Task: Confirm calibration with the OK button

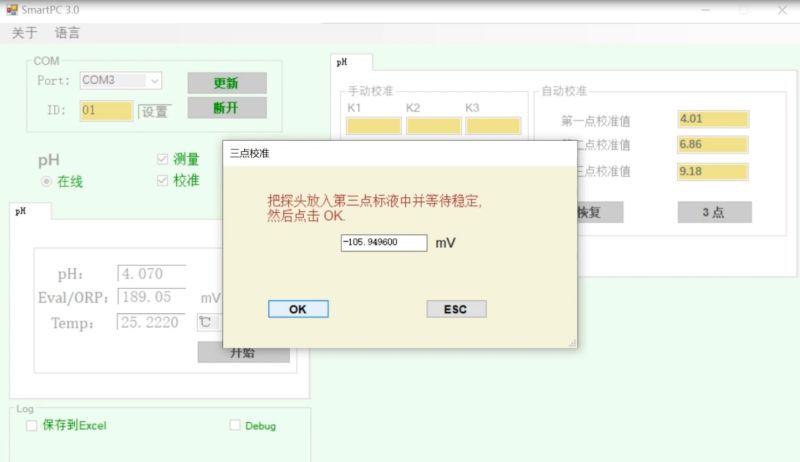Action: pos(297,309)
